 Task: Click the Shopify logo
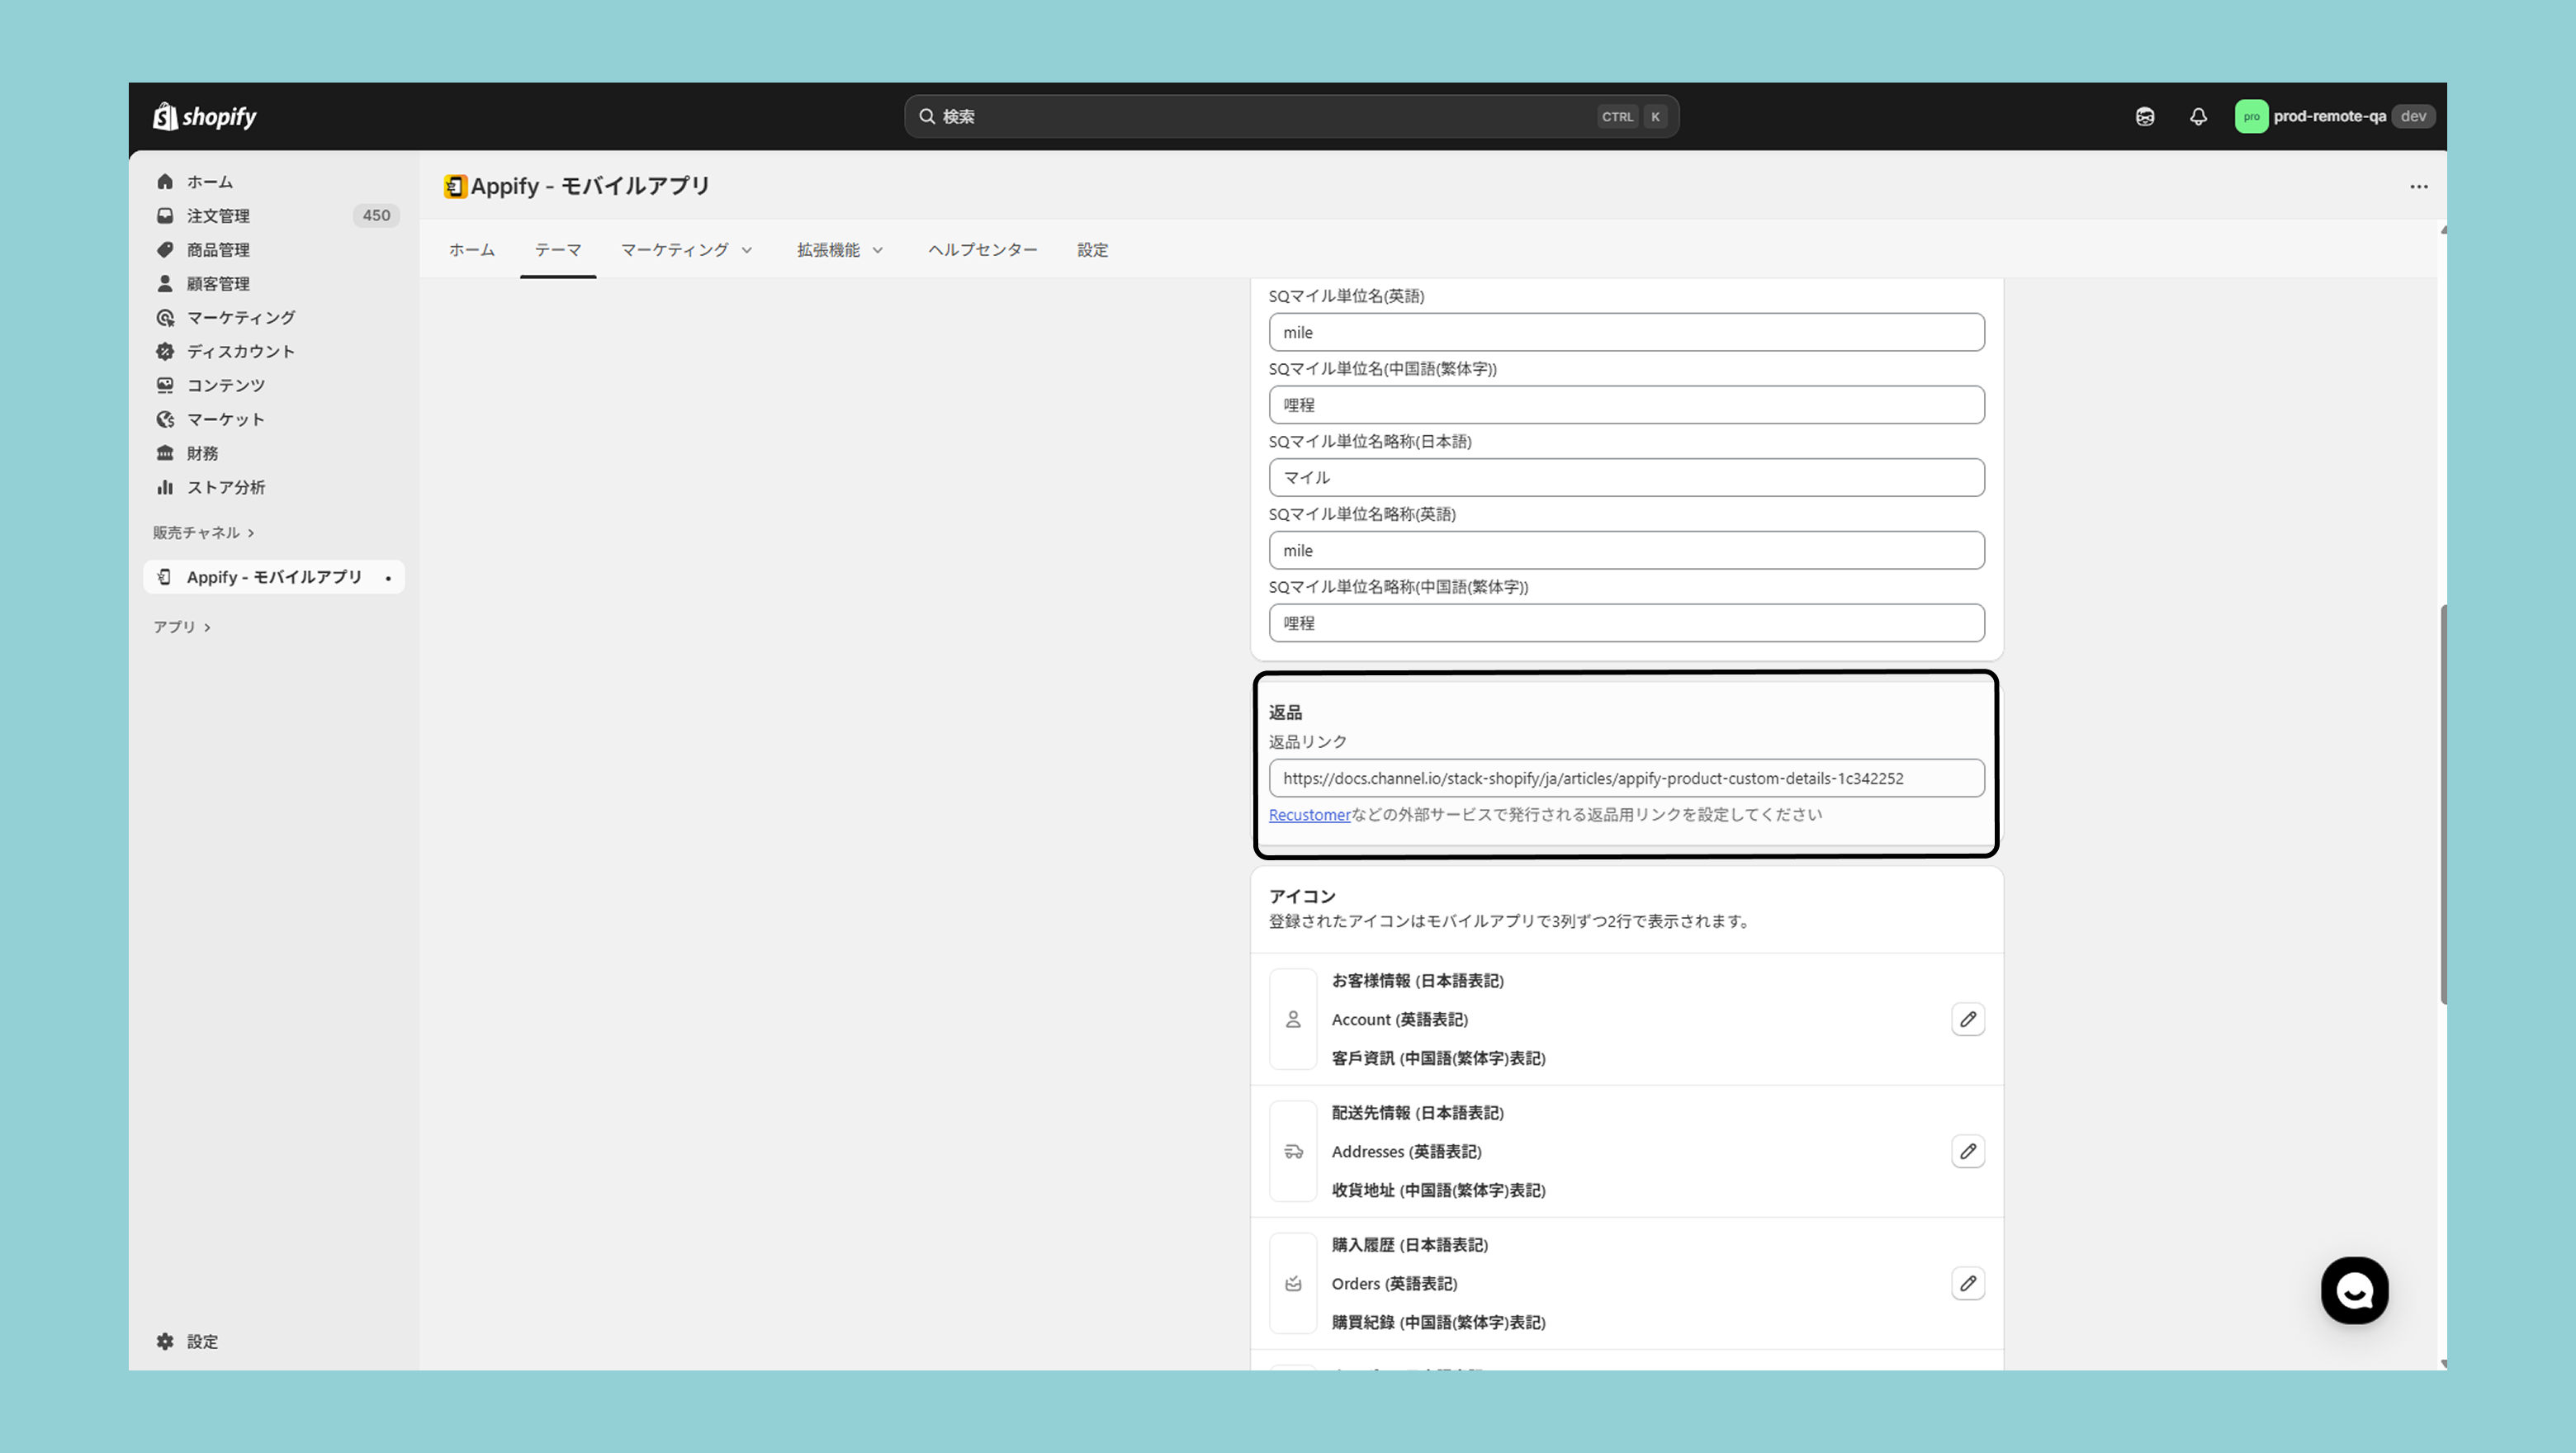point(205,116)
